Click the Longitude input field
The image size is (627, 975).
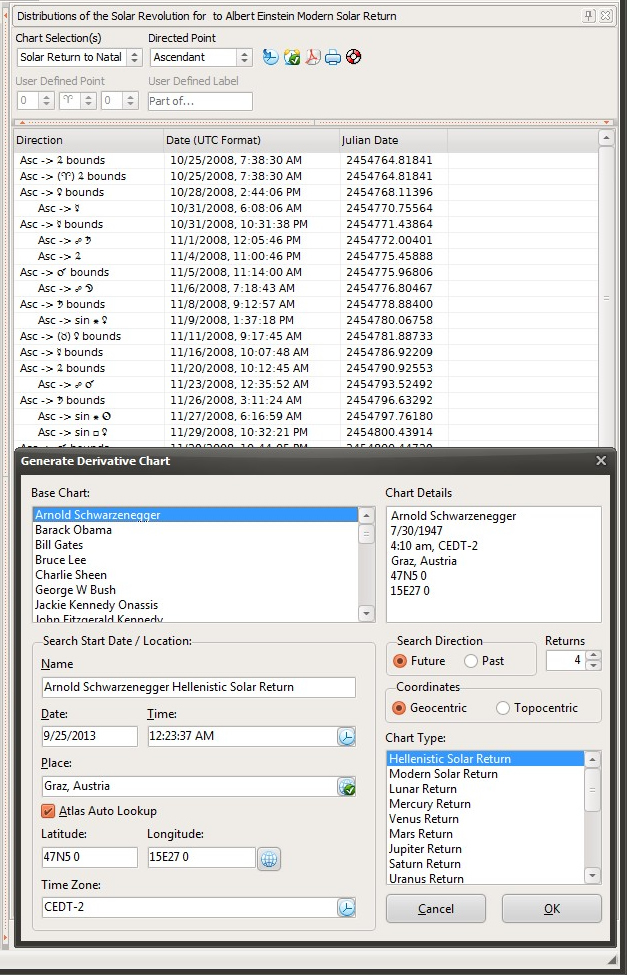[x=202, y=857]
